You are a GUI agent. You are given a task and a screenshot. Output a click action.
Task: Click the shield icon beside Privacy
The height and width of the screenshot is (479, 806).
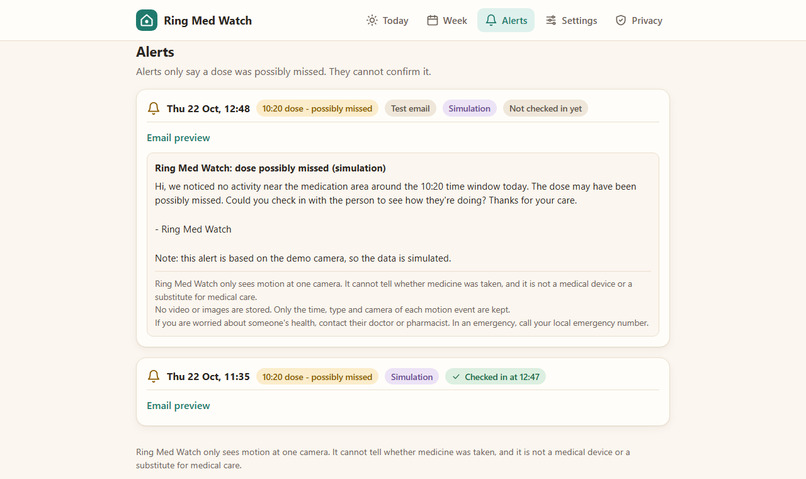(621, 21)
